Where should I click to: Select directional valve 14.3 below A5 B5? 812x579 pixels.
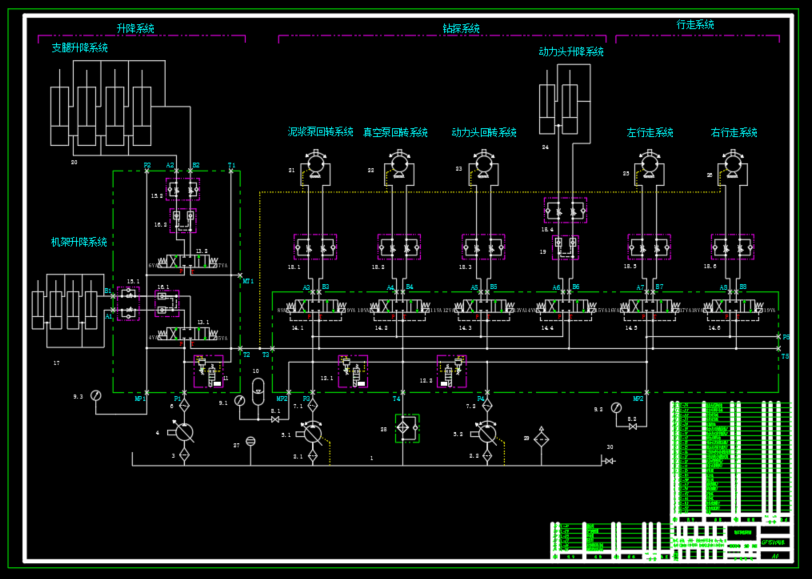coord(483,308)
